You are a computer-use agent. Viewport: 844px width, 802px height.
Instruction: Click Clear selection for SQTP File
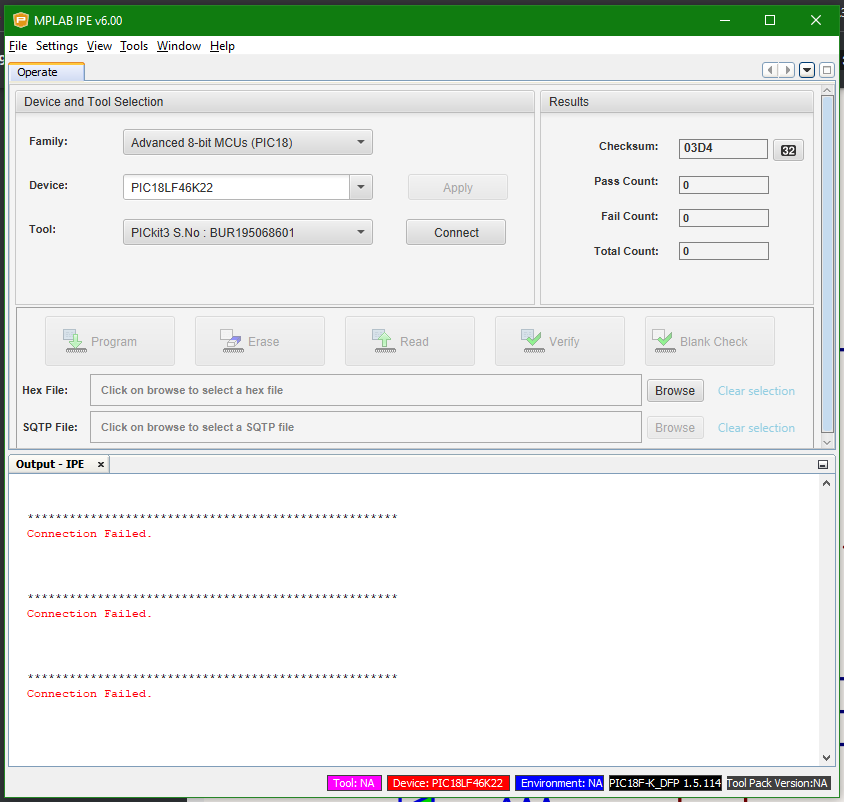756,427
